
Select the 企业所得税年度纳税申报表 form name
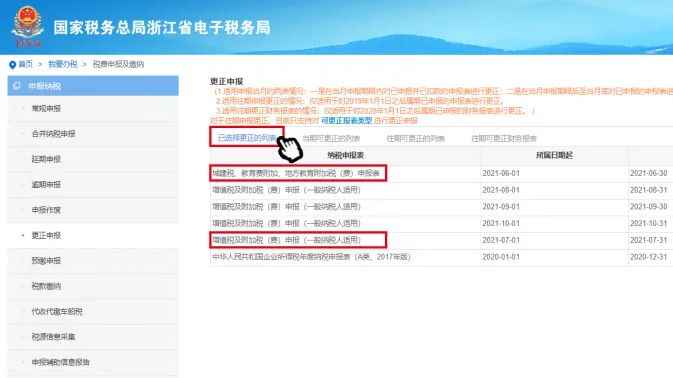(x=311, y=257)
